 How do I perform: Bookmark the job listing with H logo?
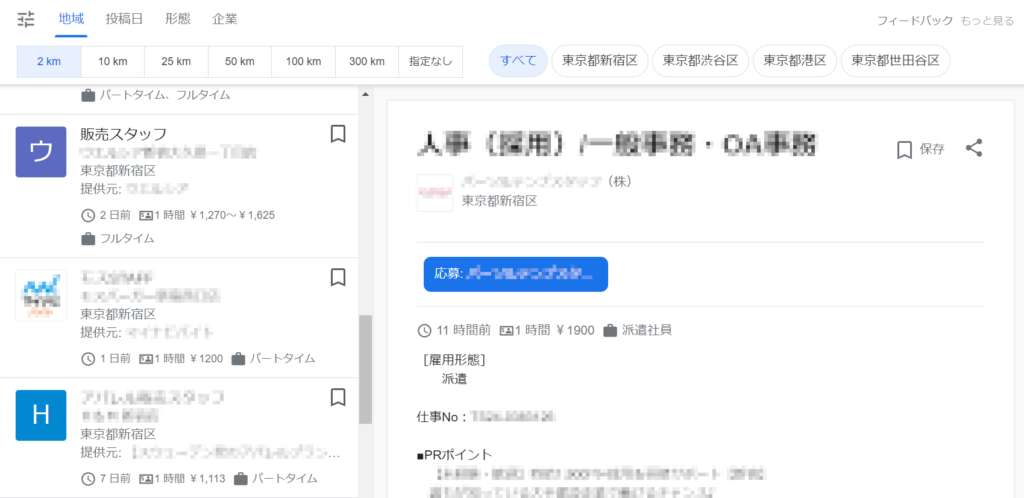coord(338,398)
